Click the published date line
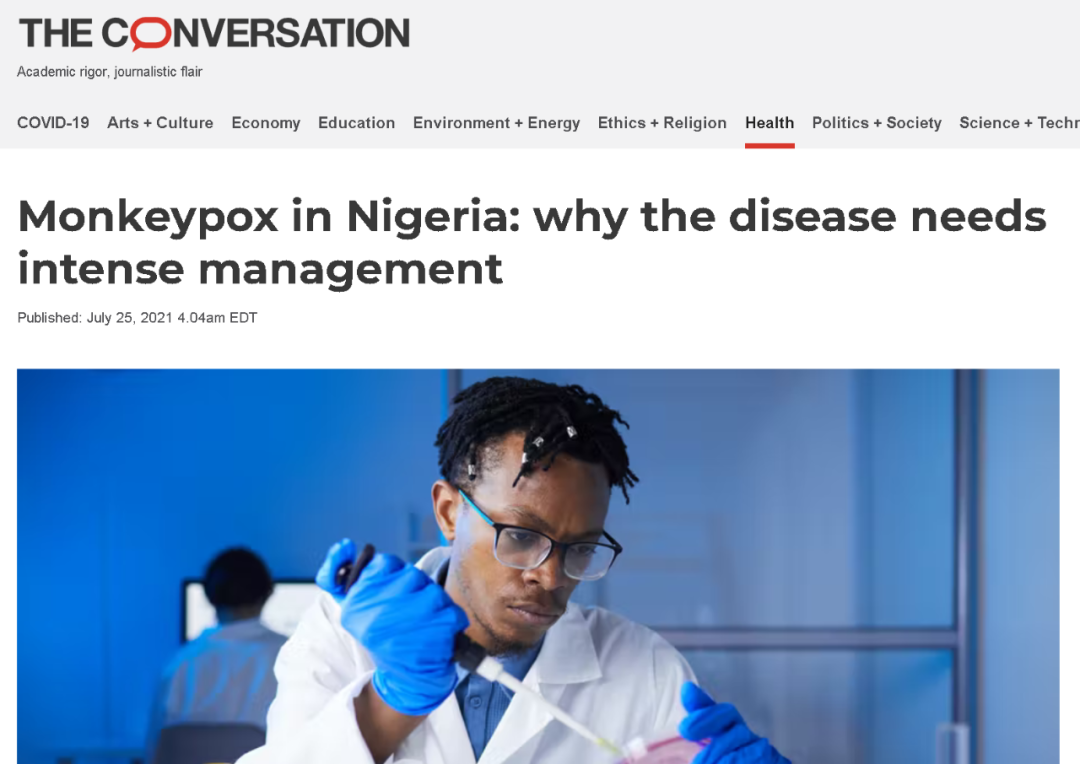This screenshot has height=764, width=1080. [137, 318]
